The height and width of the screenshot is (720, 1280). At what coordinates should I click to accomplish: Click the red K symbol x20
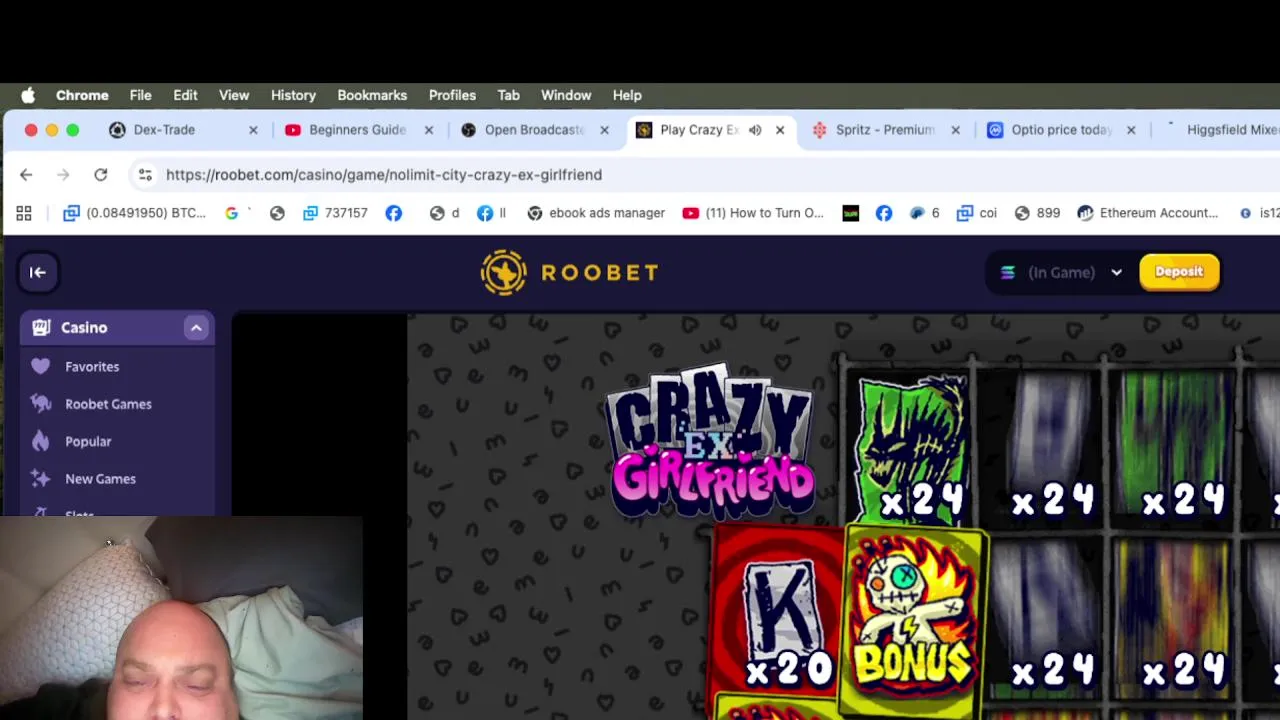click(x=780, y=610)
